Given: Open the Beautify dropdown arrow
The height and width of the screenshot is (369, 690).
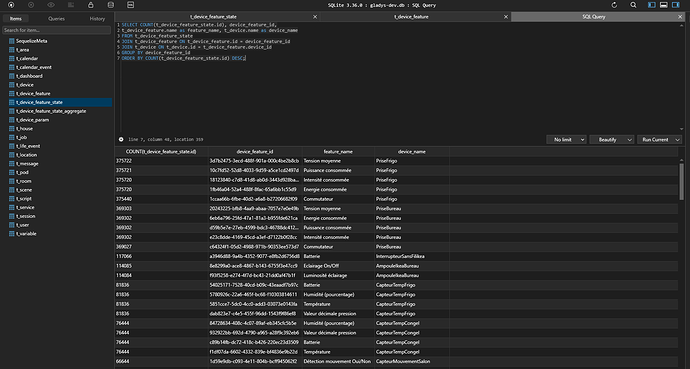Looking at the screenshot, I should click(x=630, y=139).
